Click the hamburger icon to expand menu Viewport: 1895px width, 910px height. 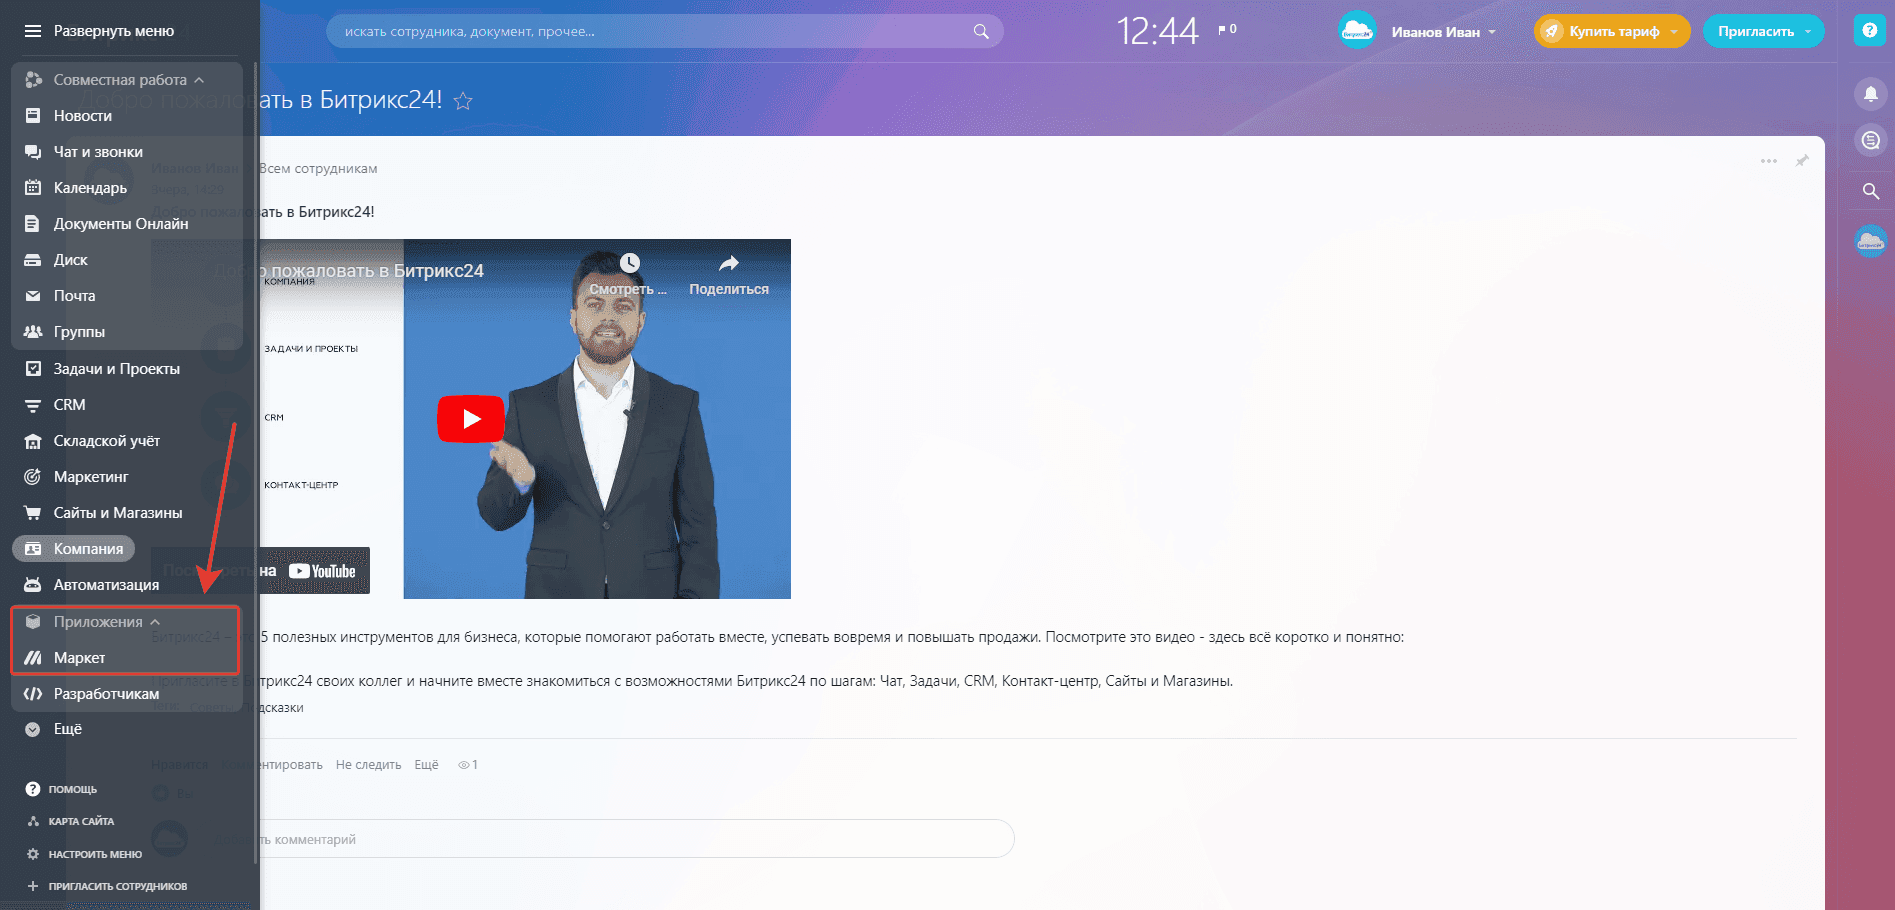tap(33, 31)
